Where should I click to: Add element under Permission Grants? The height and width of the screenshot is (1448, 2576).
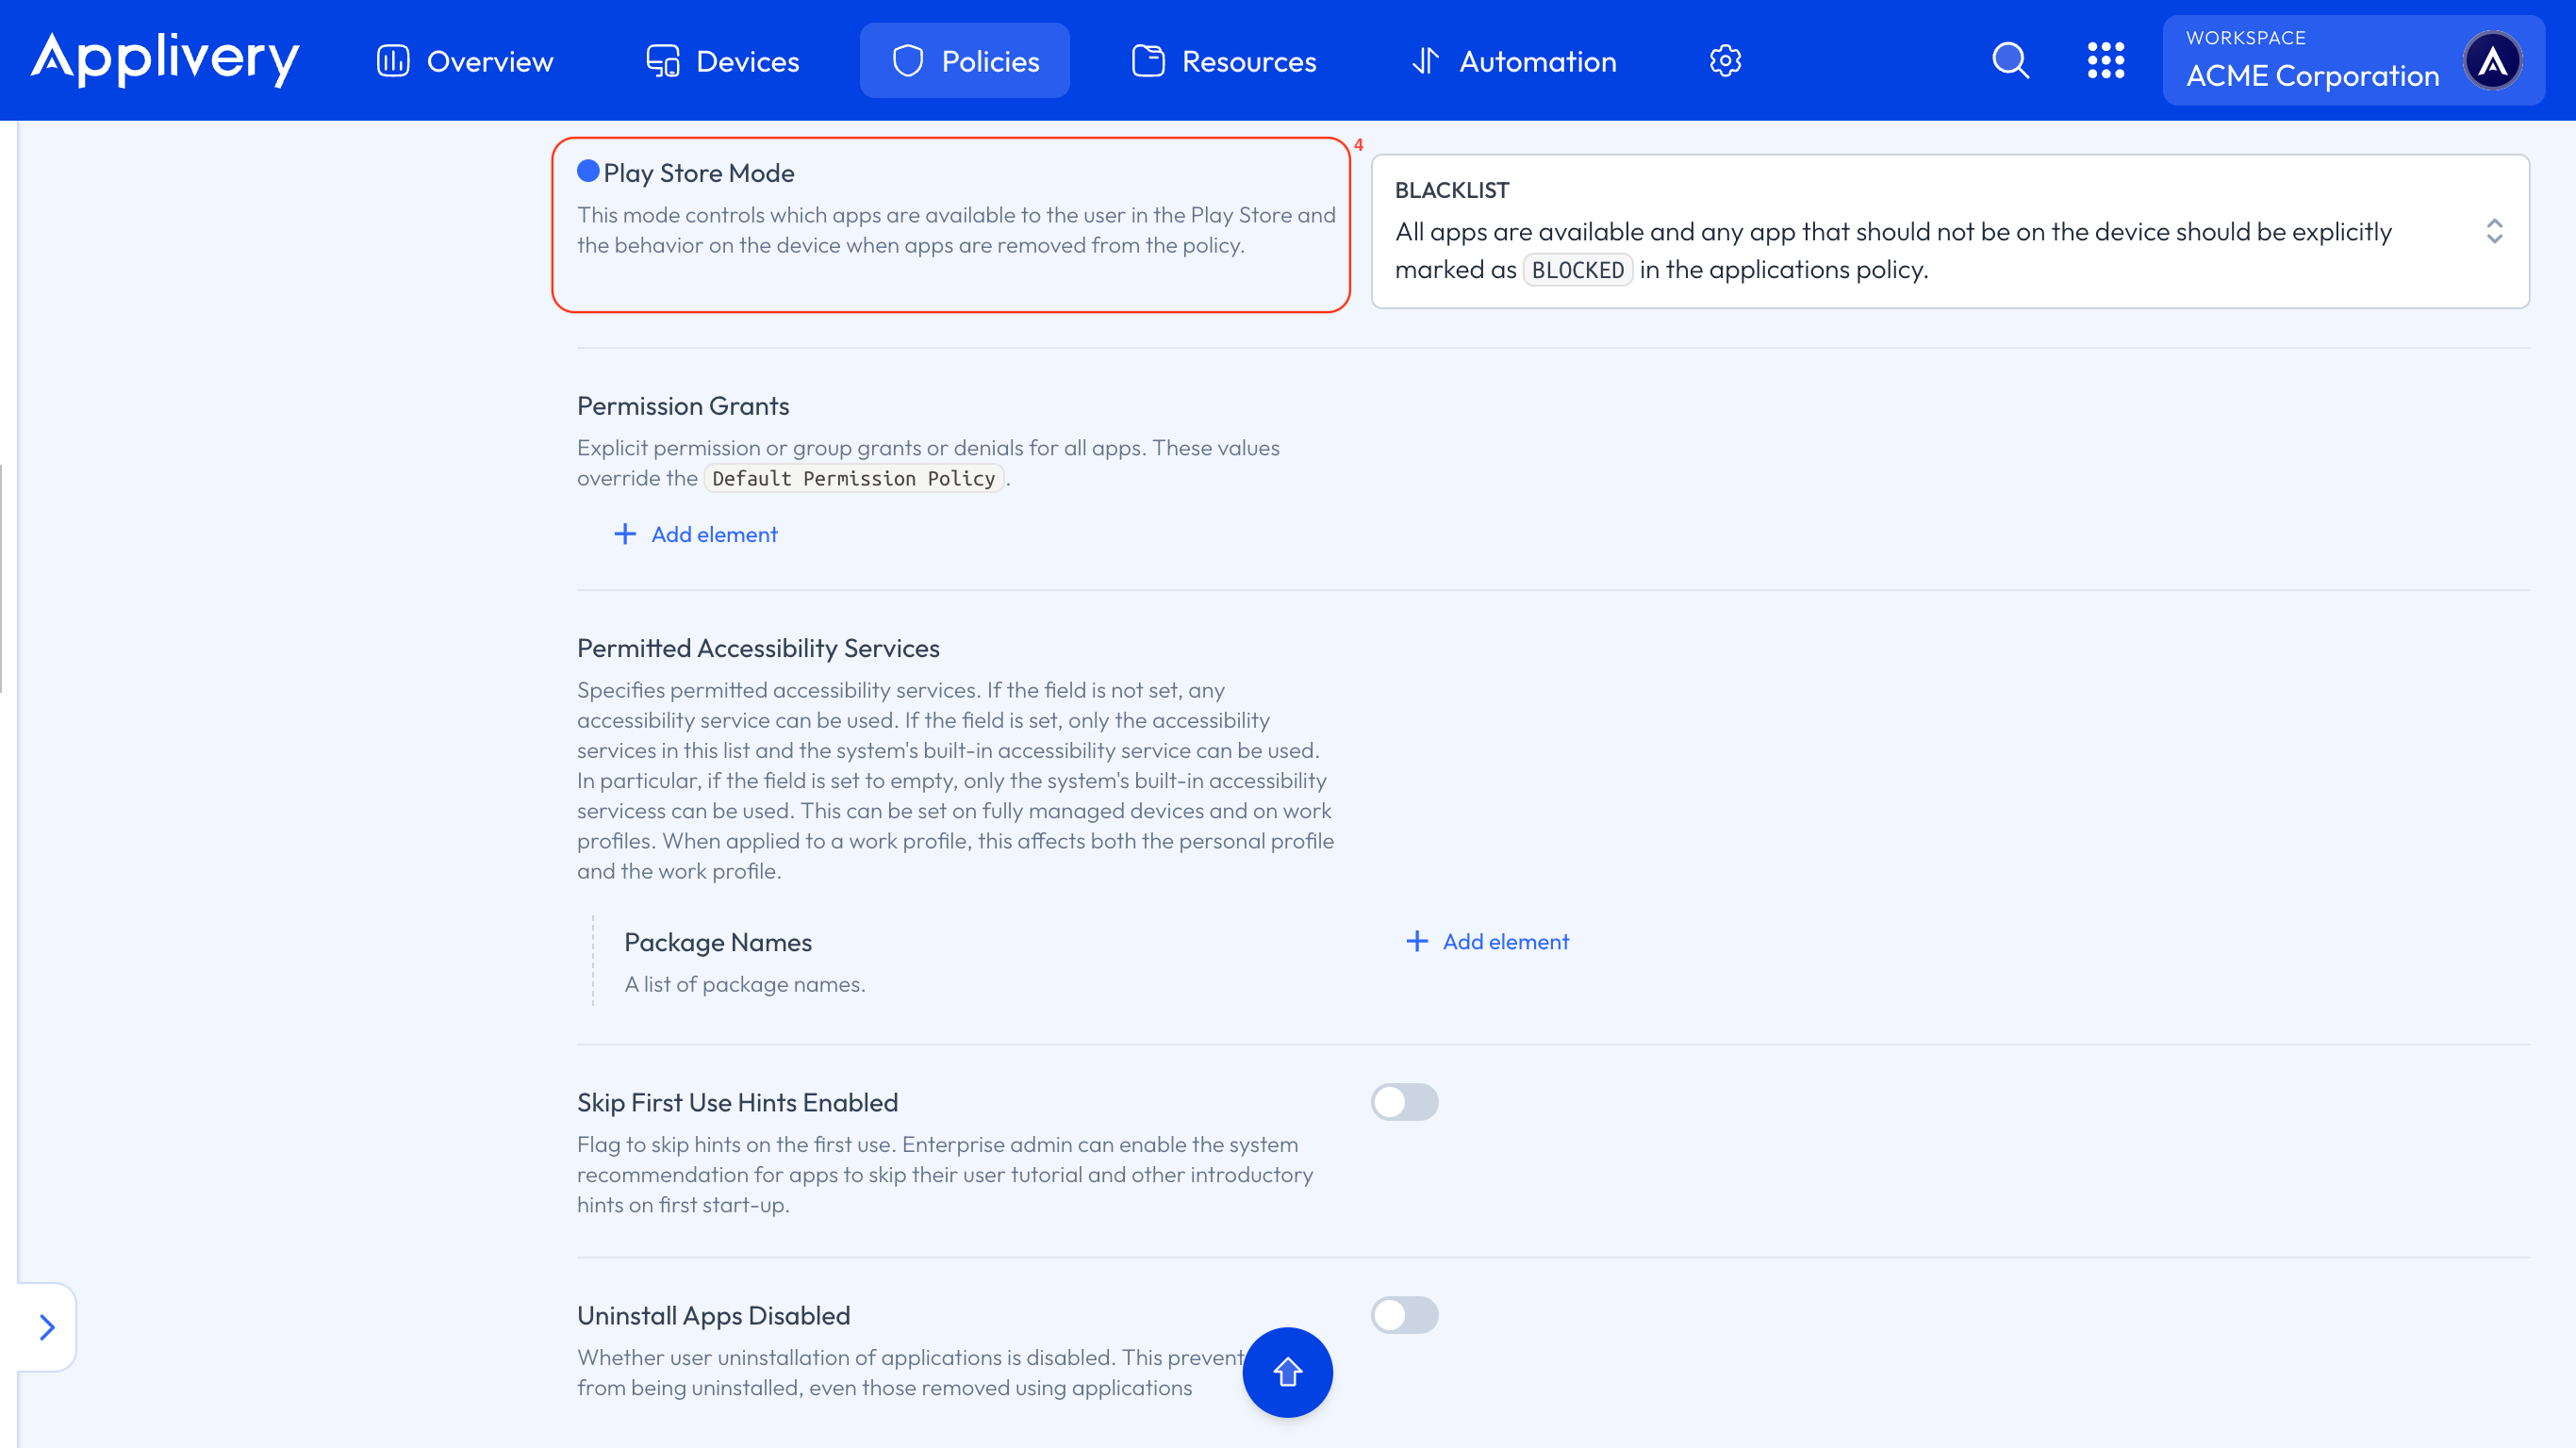[697, 534]
